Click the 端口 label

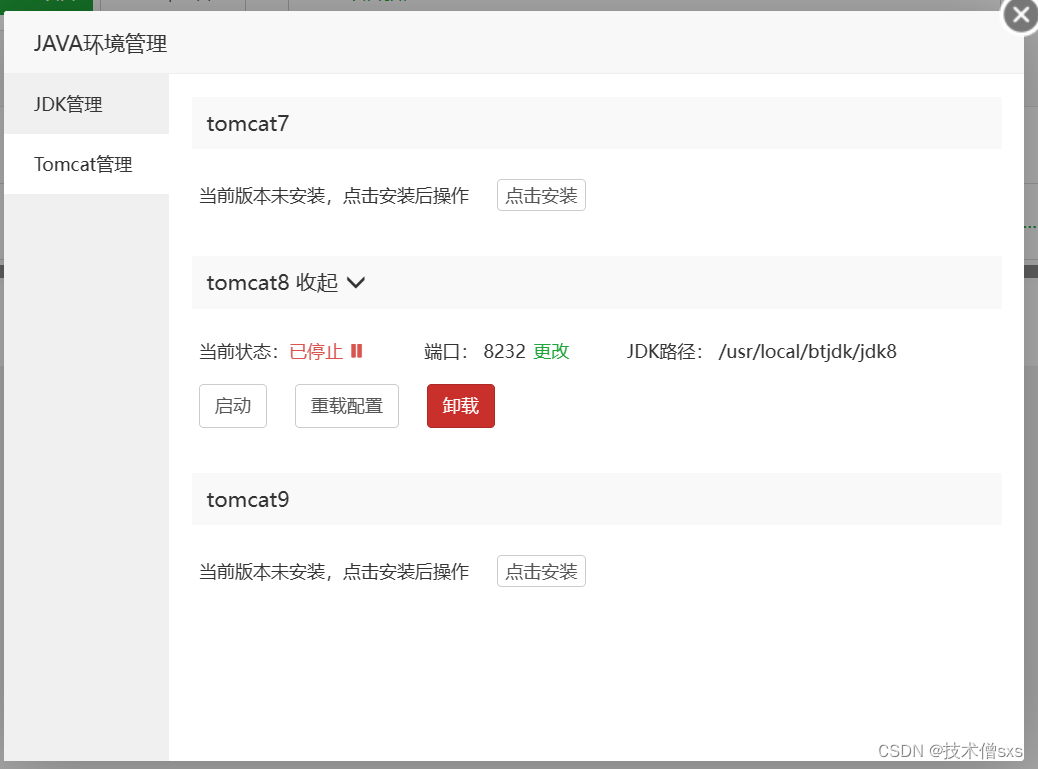point(446,351)
